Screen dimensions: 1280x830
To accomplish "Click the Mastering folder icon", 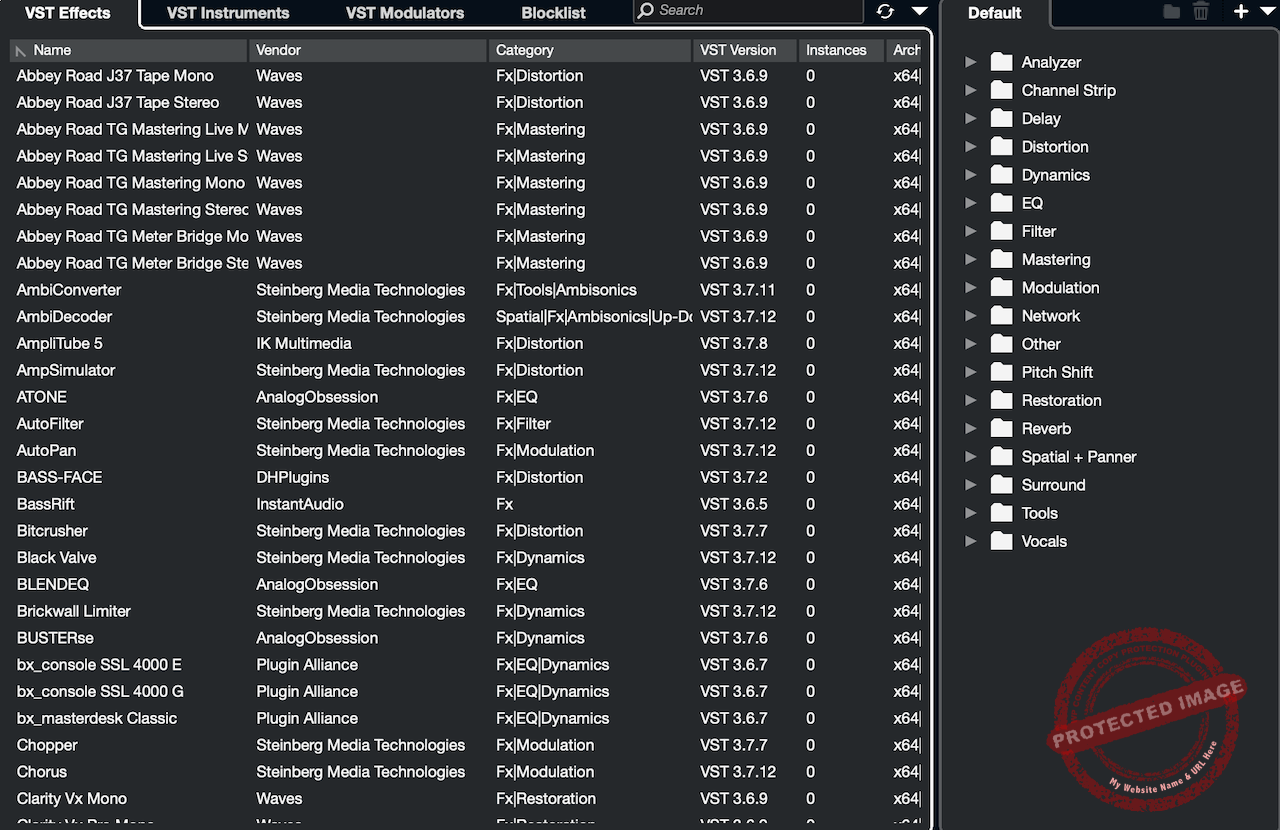I will (1002, 259).
